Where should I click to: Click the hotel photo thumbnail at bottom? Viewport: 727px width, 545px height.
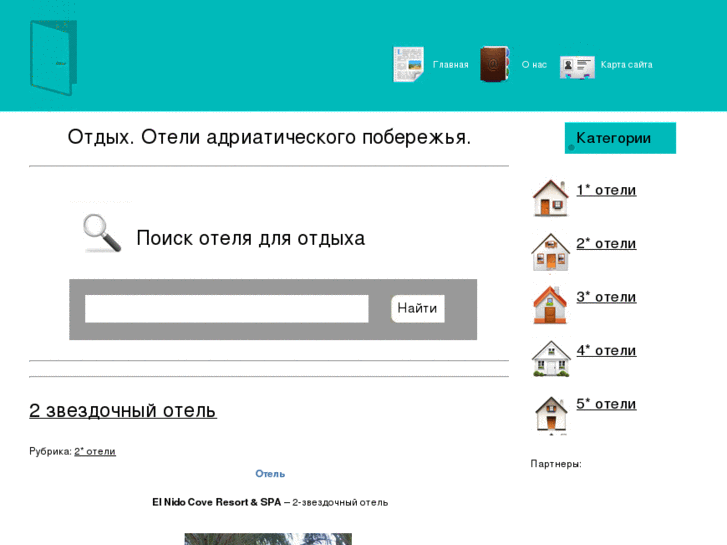point(268,539)
